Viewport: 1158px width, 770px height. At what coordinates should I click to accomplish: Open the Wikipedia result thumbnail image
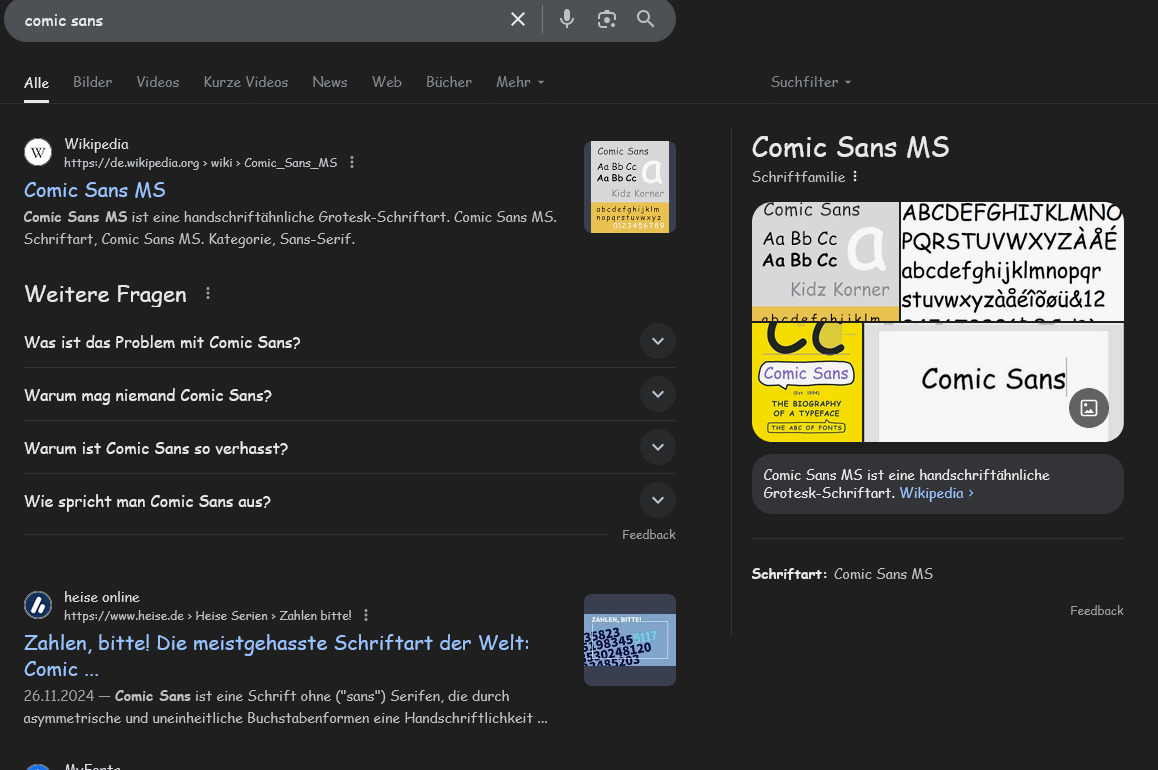tap(630, 187)
